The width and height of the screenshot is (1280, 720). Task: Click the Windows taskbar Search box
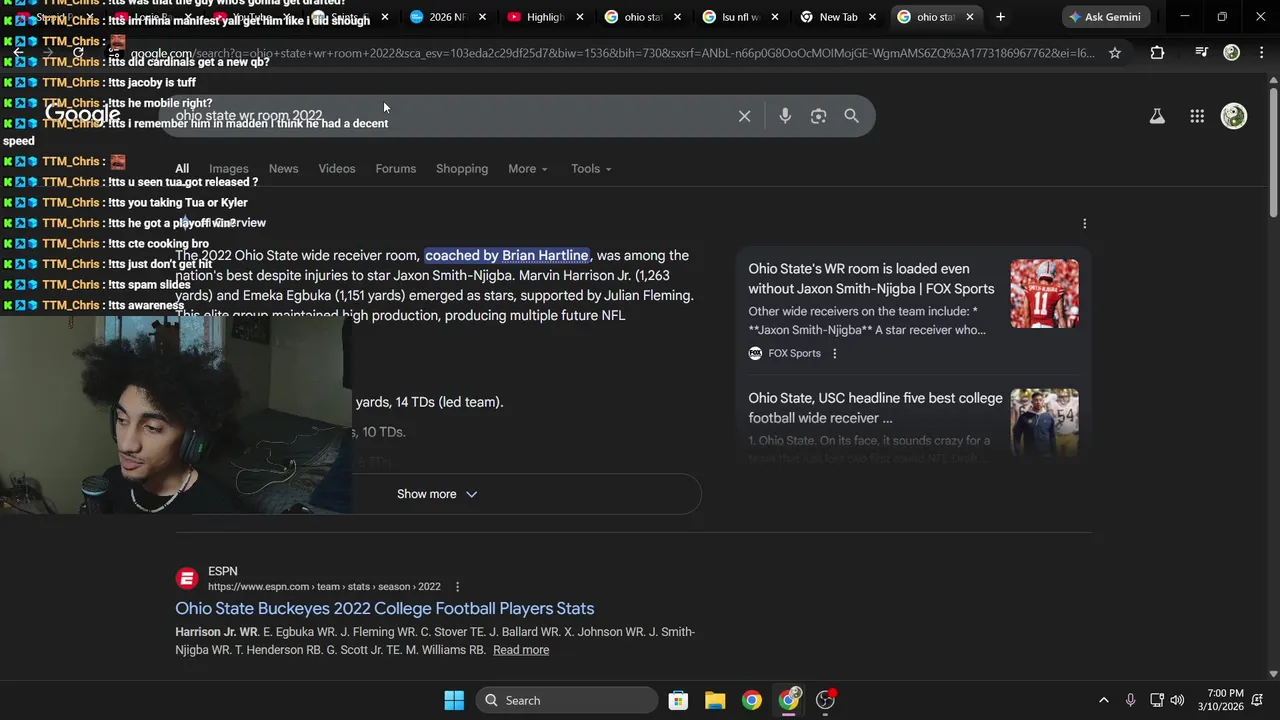coord(567,700)
